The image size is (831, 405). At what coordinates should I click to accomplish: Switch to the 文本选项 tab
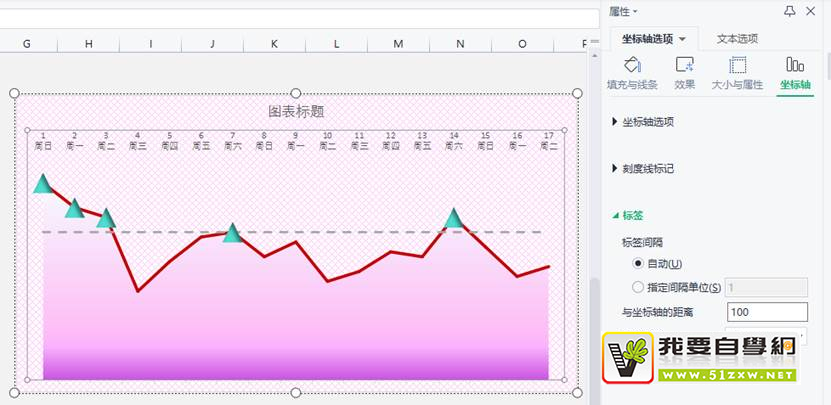click(737, 39)
